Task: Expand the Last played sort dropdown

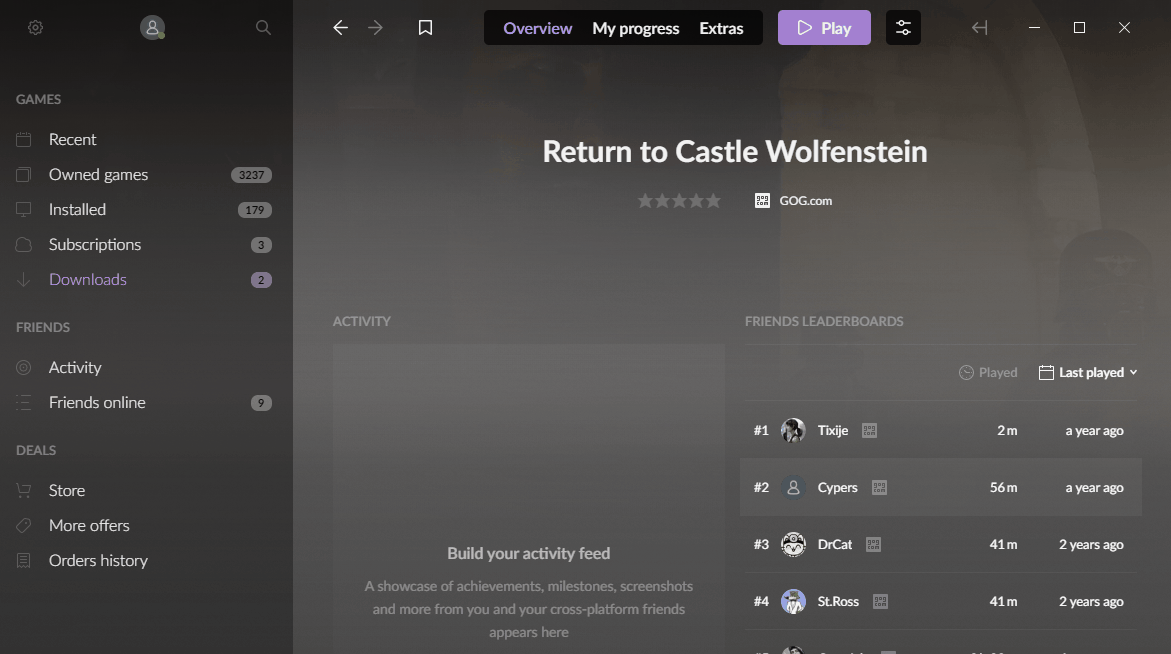Action: point(1088,373)
